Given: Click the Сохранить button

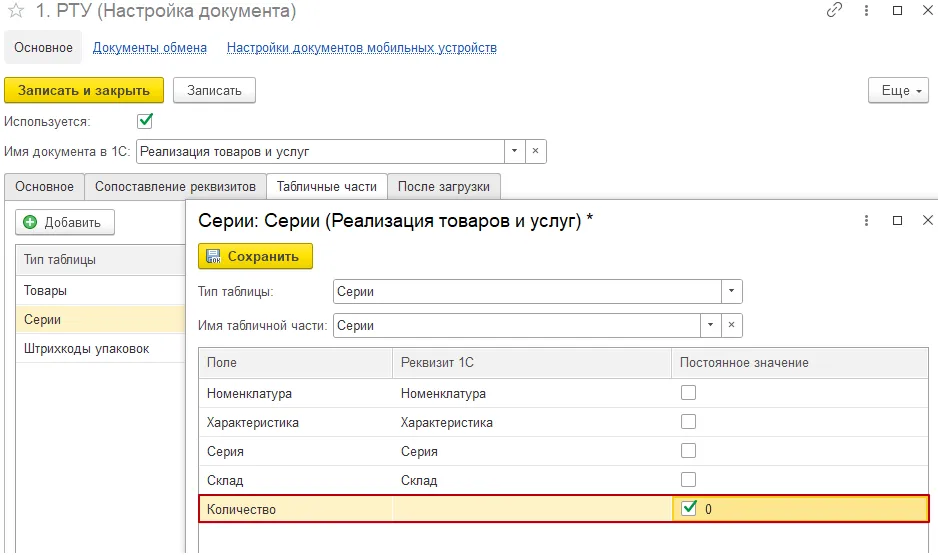Looking at the screenshot, I should point(255,256).
